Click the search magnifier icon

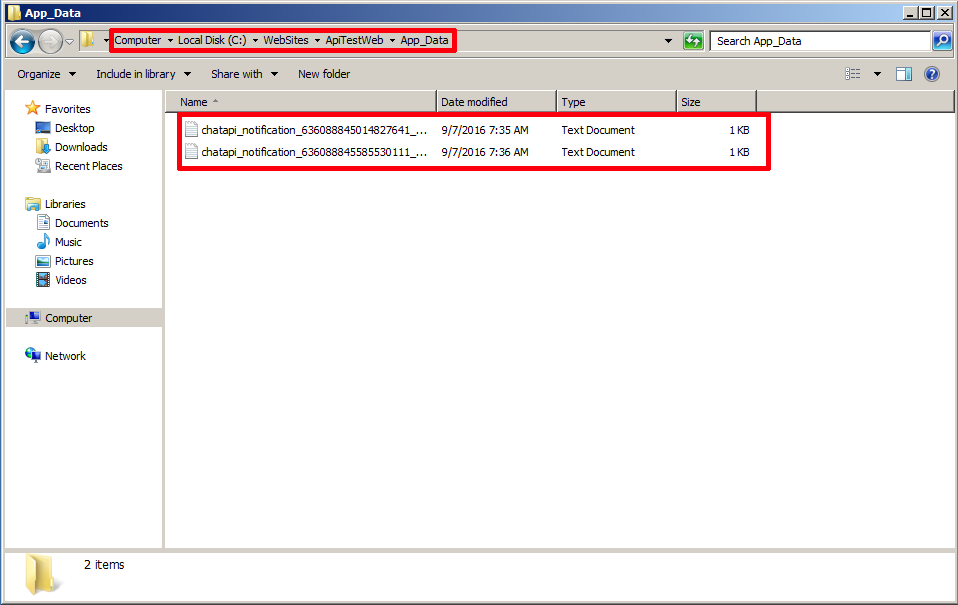[942, 41]
